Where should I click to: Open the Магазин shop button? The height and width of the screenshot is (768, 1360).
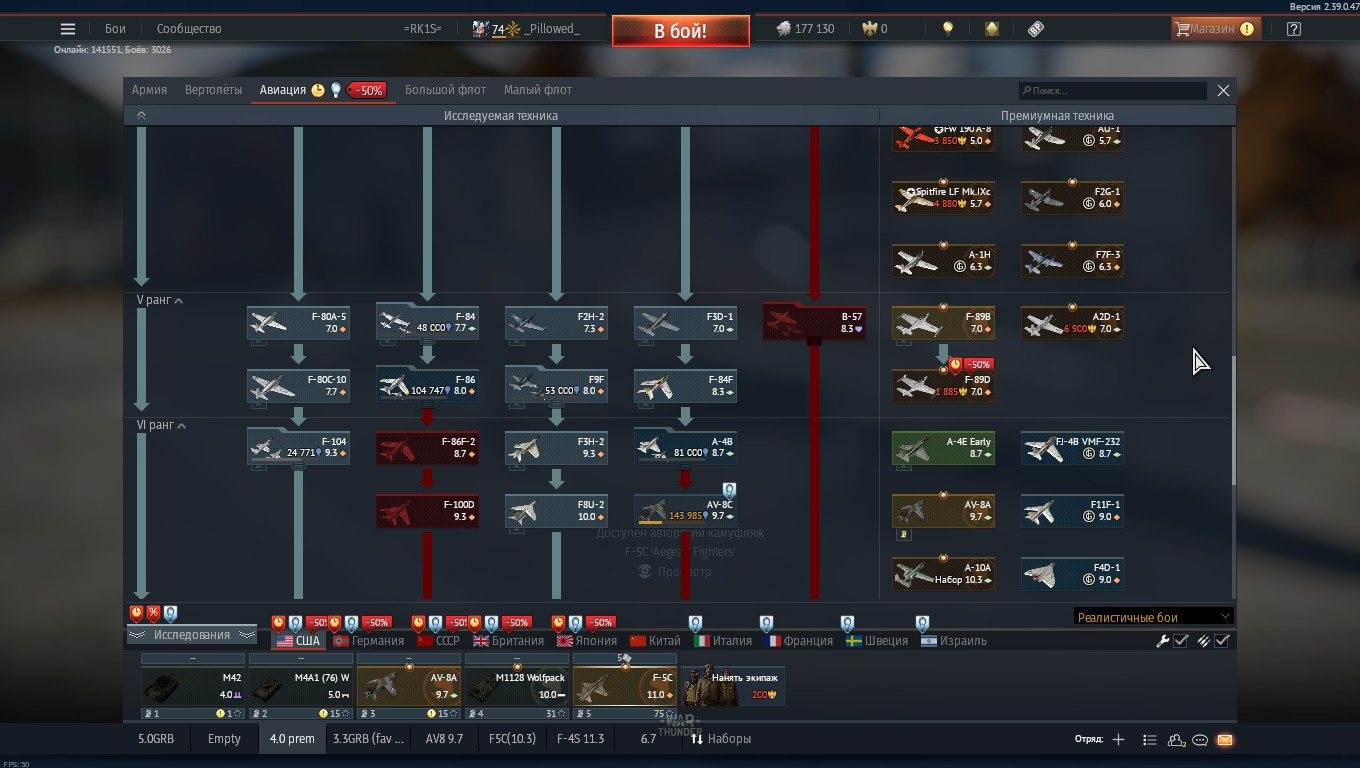(x=1215, y=29)
